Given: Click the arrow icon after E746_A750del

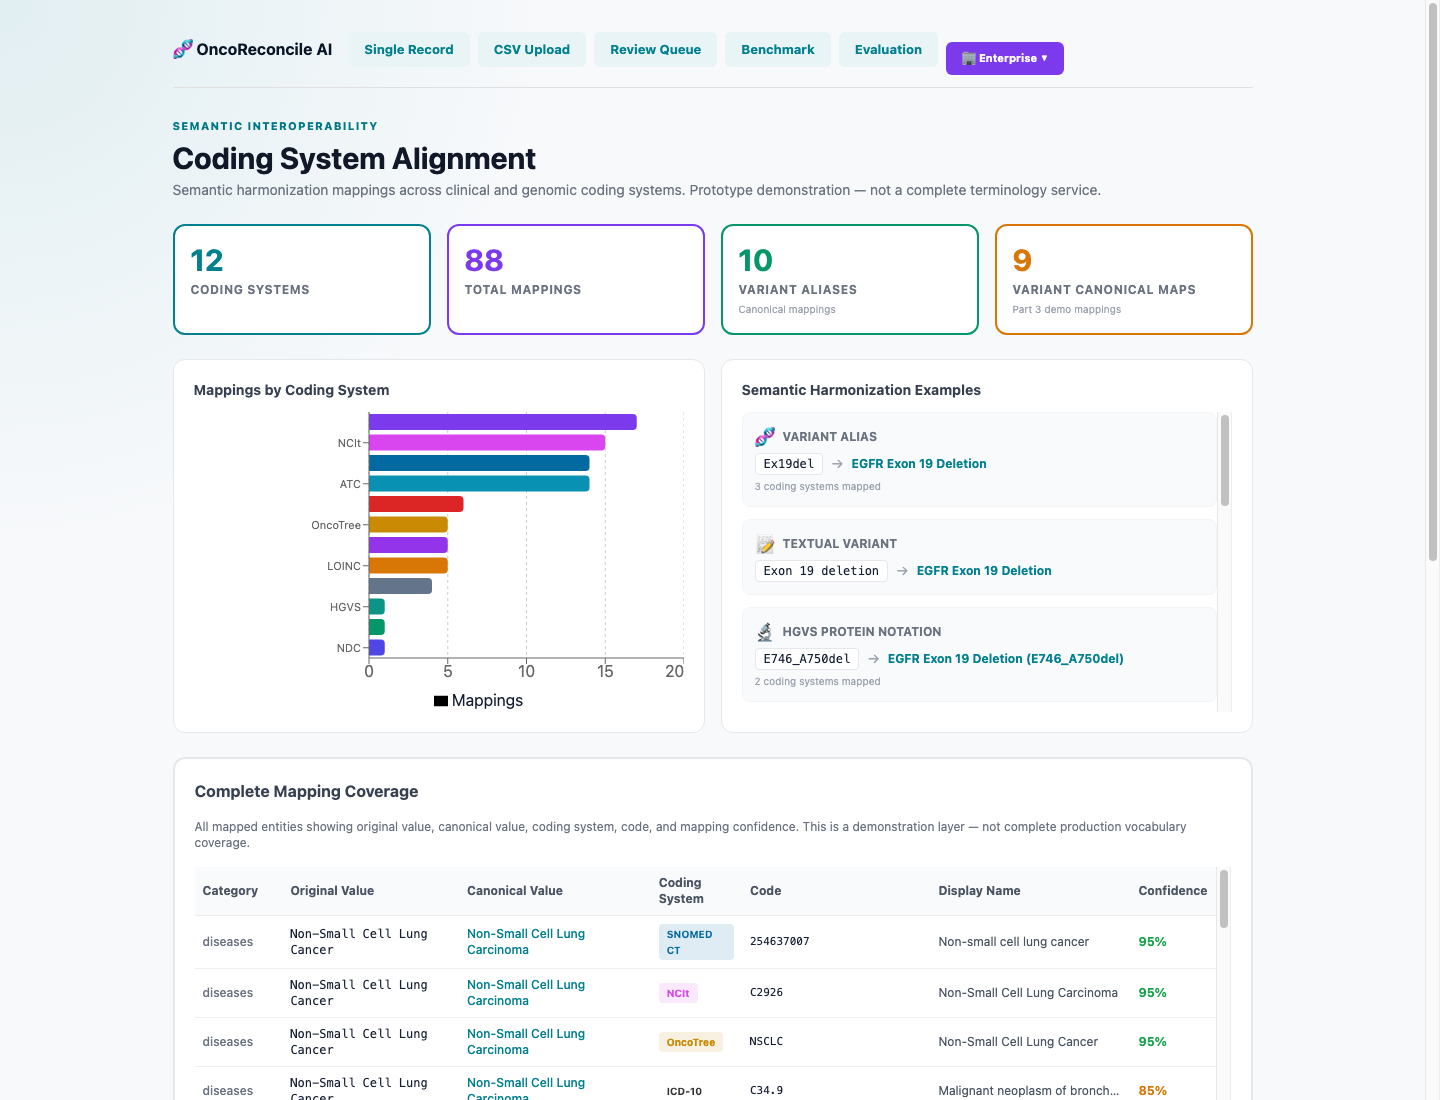Looking at the screenshot, I should pos(873,659).
